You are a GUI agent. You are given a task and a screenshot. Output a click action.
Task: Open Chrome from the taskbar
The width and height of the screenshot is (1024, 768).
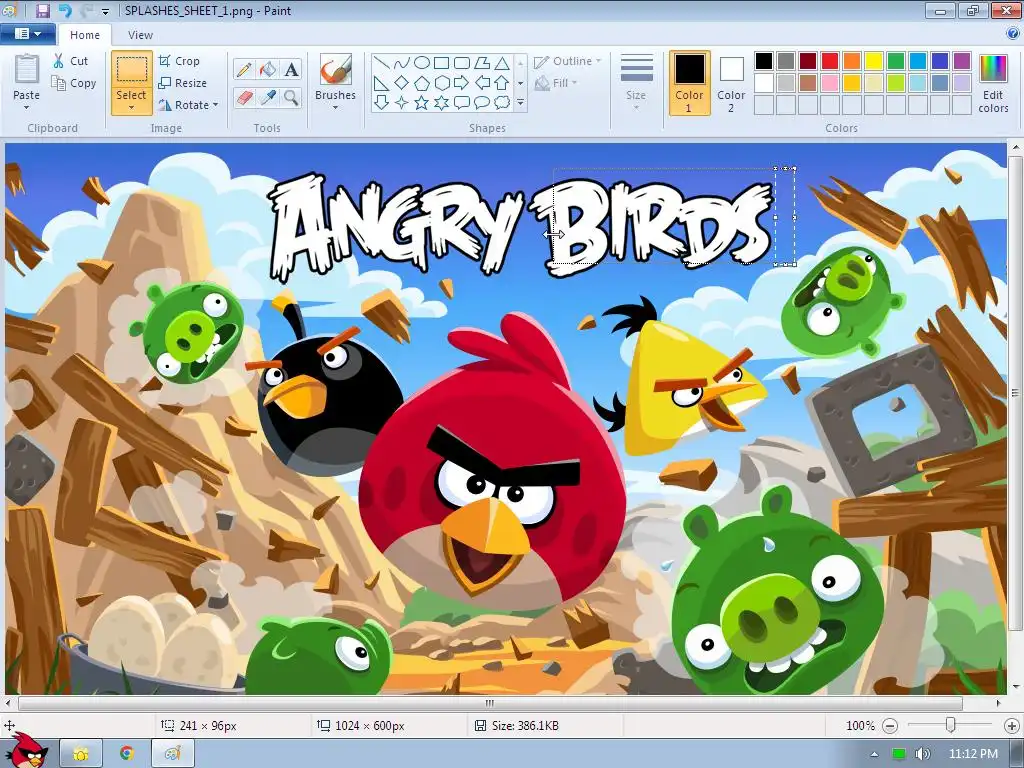tap(127, 753)
